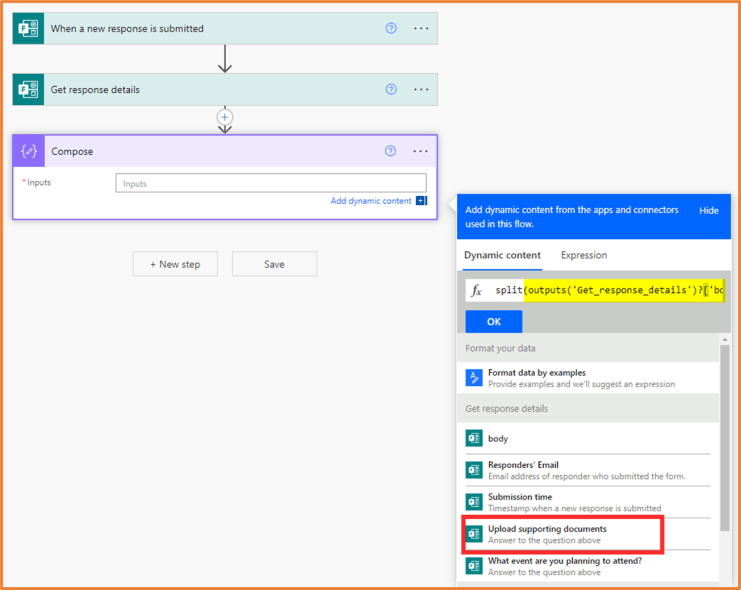The image size is (741, 590).
Task: Click the 'Get response details' section header in the panel
Action: click(x=588, y=408)
